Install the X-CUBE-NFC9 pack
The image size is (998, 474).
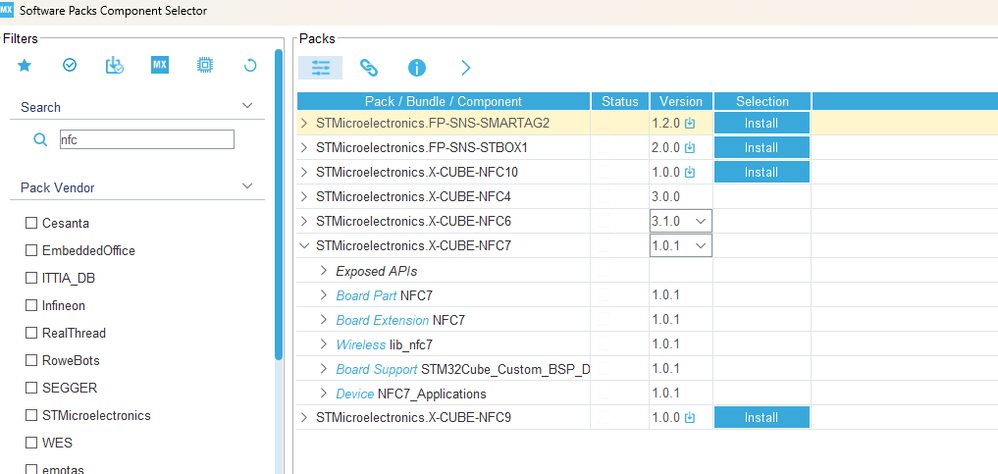[762, 418]
